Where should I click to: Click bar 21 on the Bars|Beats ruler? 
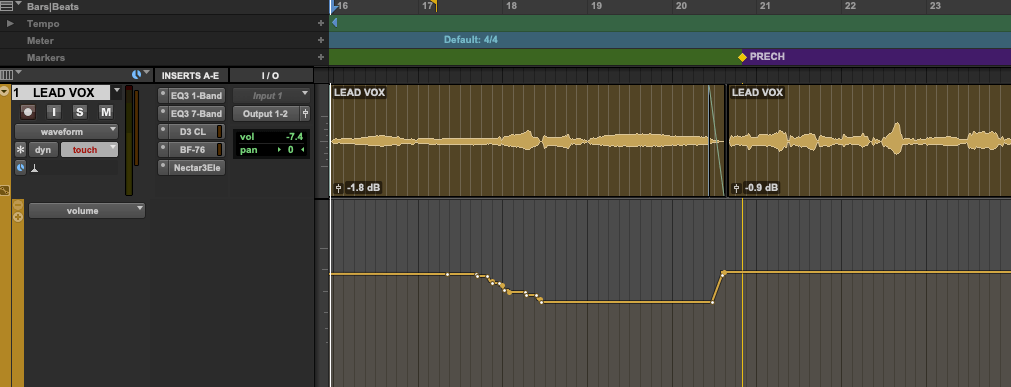[x=765, y=6]
